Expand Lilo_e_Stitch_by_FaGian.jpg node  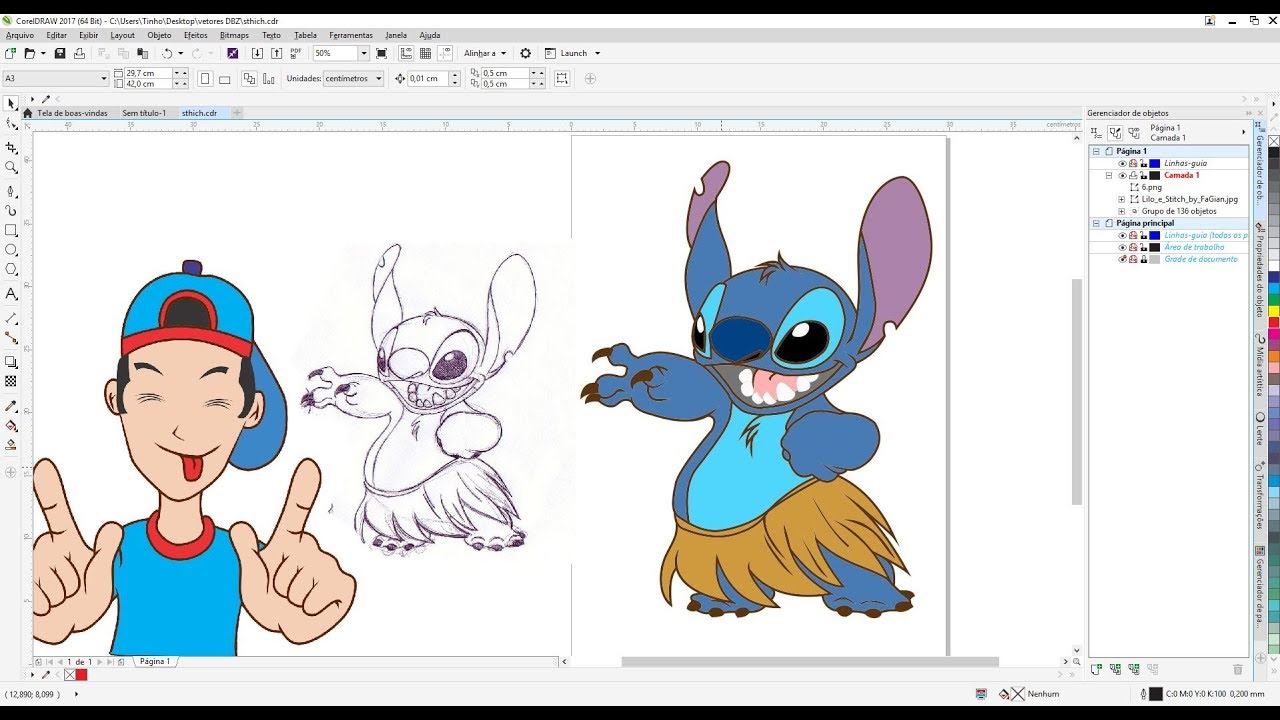point(1121,199)
